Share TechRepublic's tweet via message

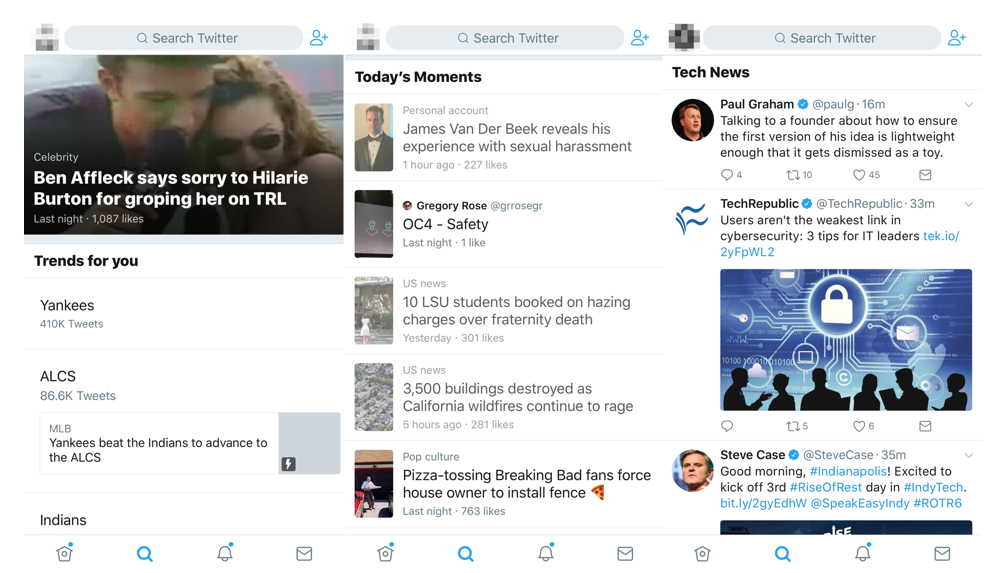[x=925, y=426]
